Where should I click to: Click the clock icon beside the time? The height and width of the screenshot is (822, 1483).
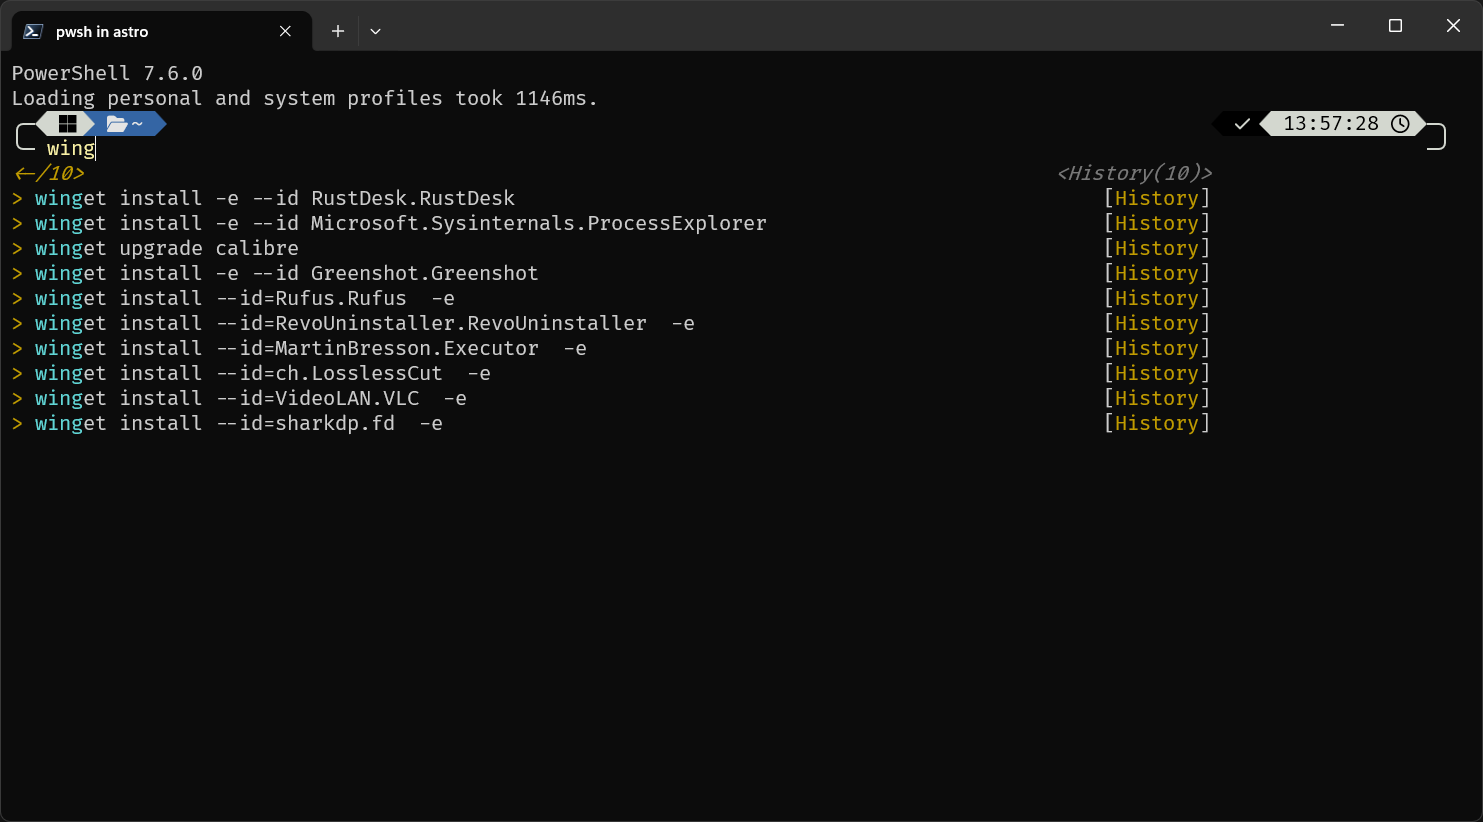pyautogui.click(x=1400, y=124)
